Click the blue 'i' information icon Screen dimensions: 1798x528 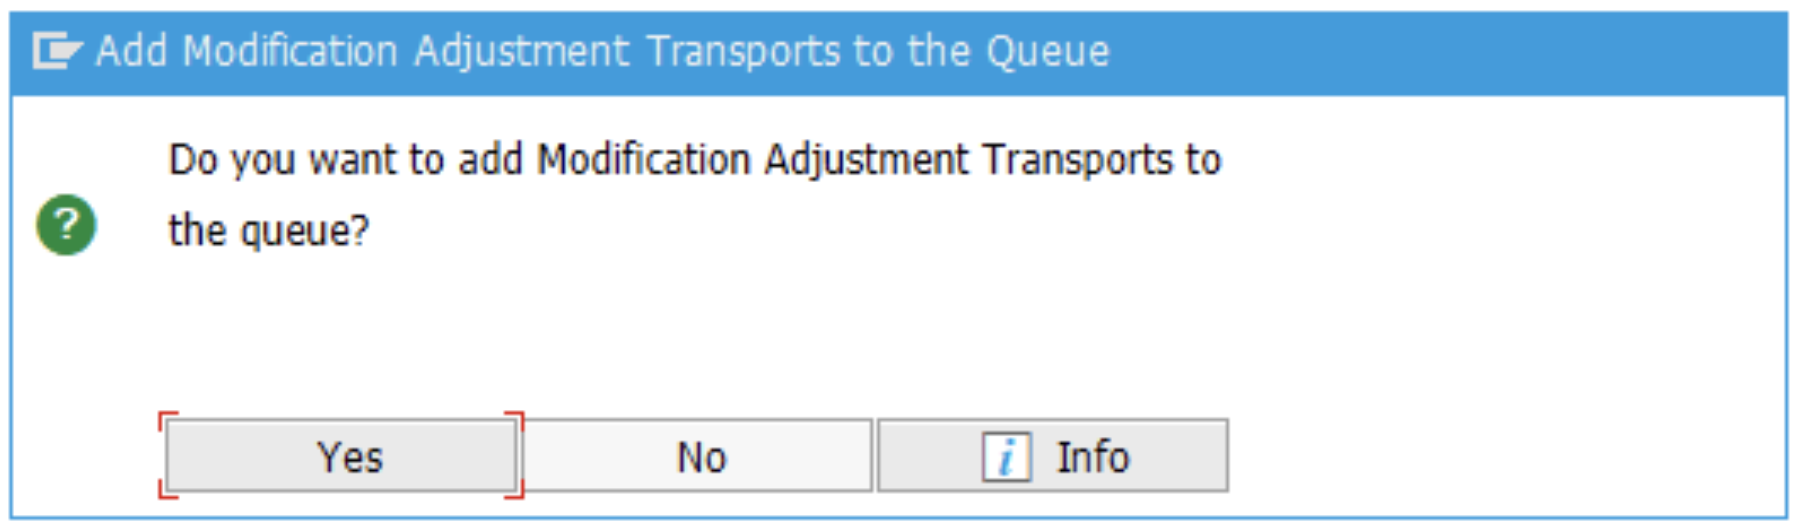(1006, 458)
